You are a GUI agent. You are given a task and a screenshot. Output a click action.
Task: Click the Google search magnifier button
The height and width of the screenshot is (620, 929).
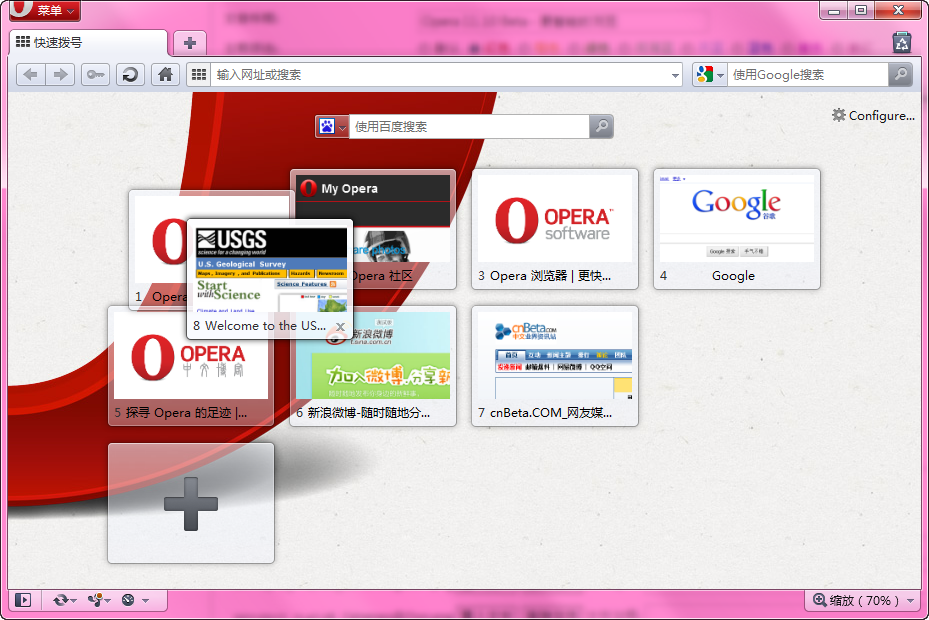click(x=900, y=75)
